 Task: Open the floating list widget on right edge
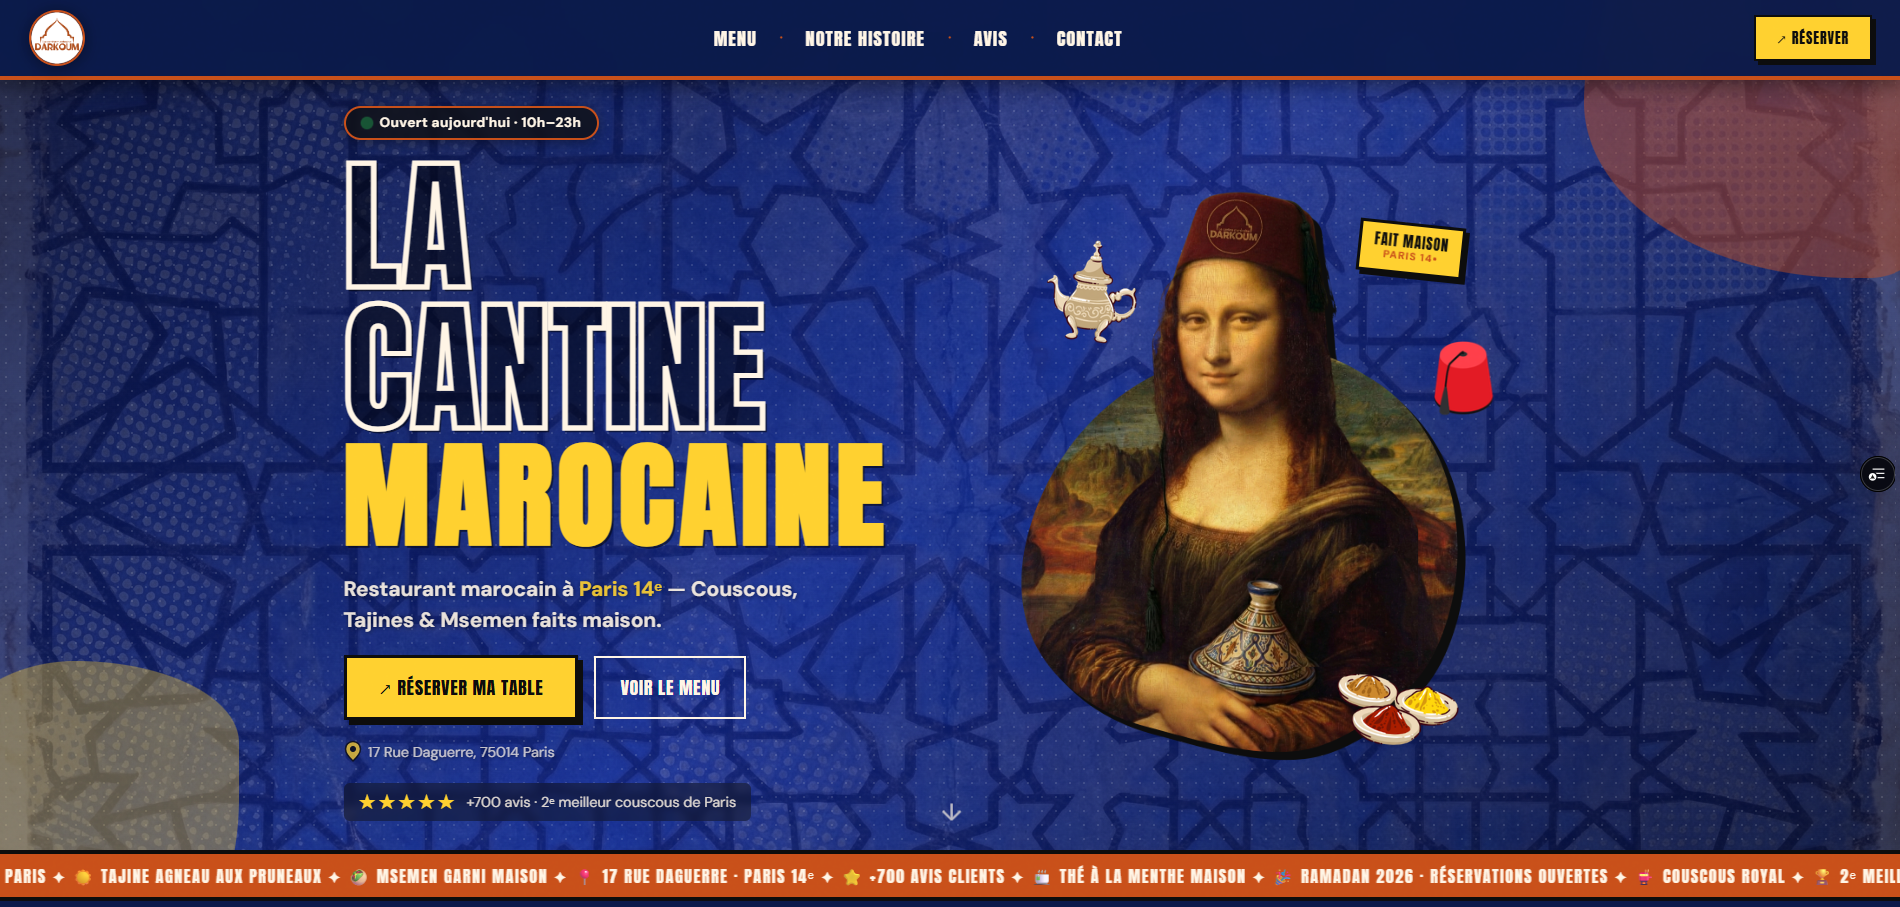[x=1877, y=474]
